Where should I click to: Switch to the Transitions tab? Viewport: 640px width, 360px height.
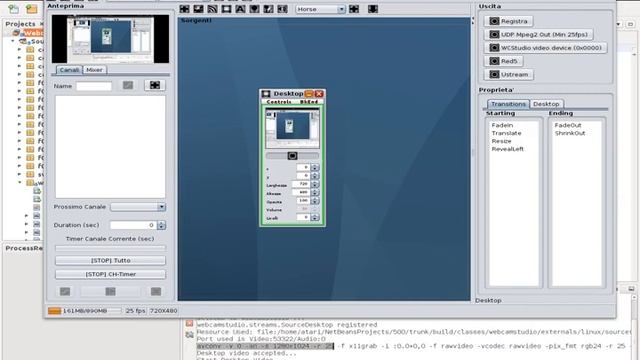pyautogui.click(x=508, y=104)
